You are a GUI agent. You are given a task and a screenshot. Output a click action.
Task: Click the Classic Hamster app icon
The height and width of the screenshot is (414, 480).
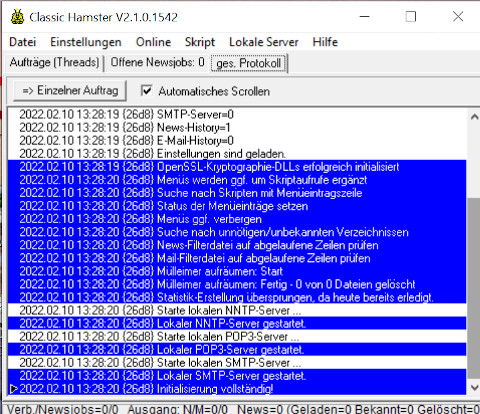pyautogui.click(x=17, y=17)
